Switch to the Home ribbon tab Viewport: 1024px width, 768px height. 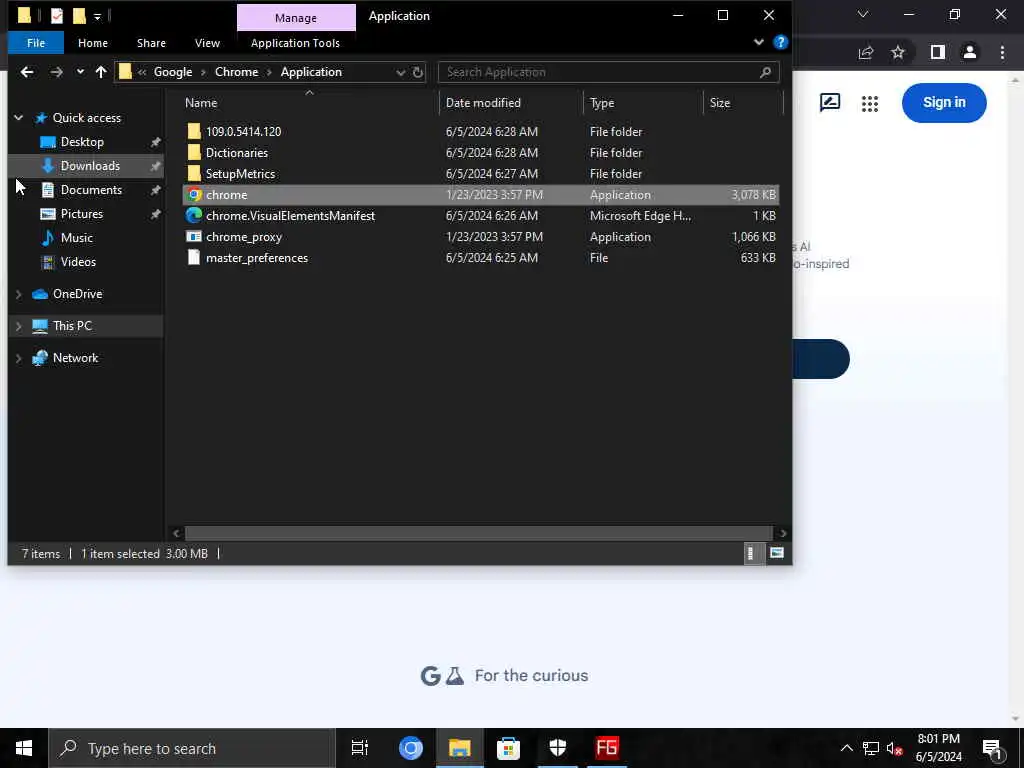pyautogui.click(x=93, y=43)
